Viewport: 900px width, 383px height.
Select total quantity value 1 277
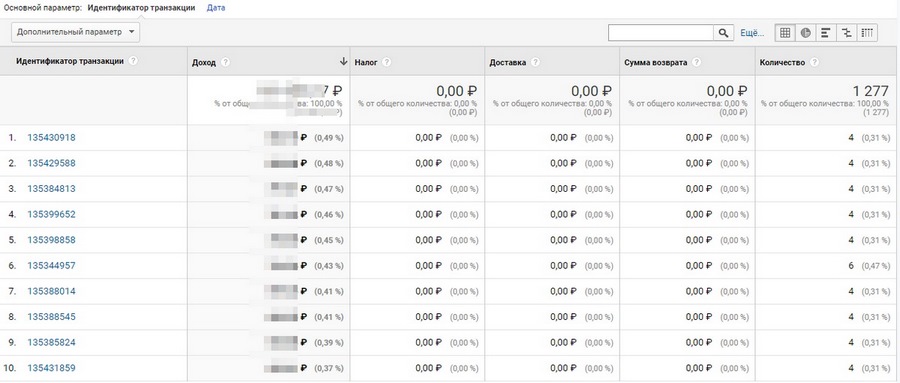(x=871, y=91)
